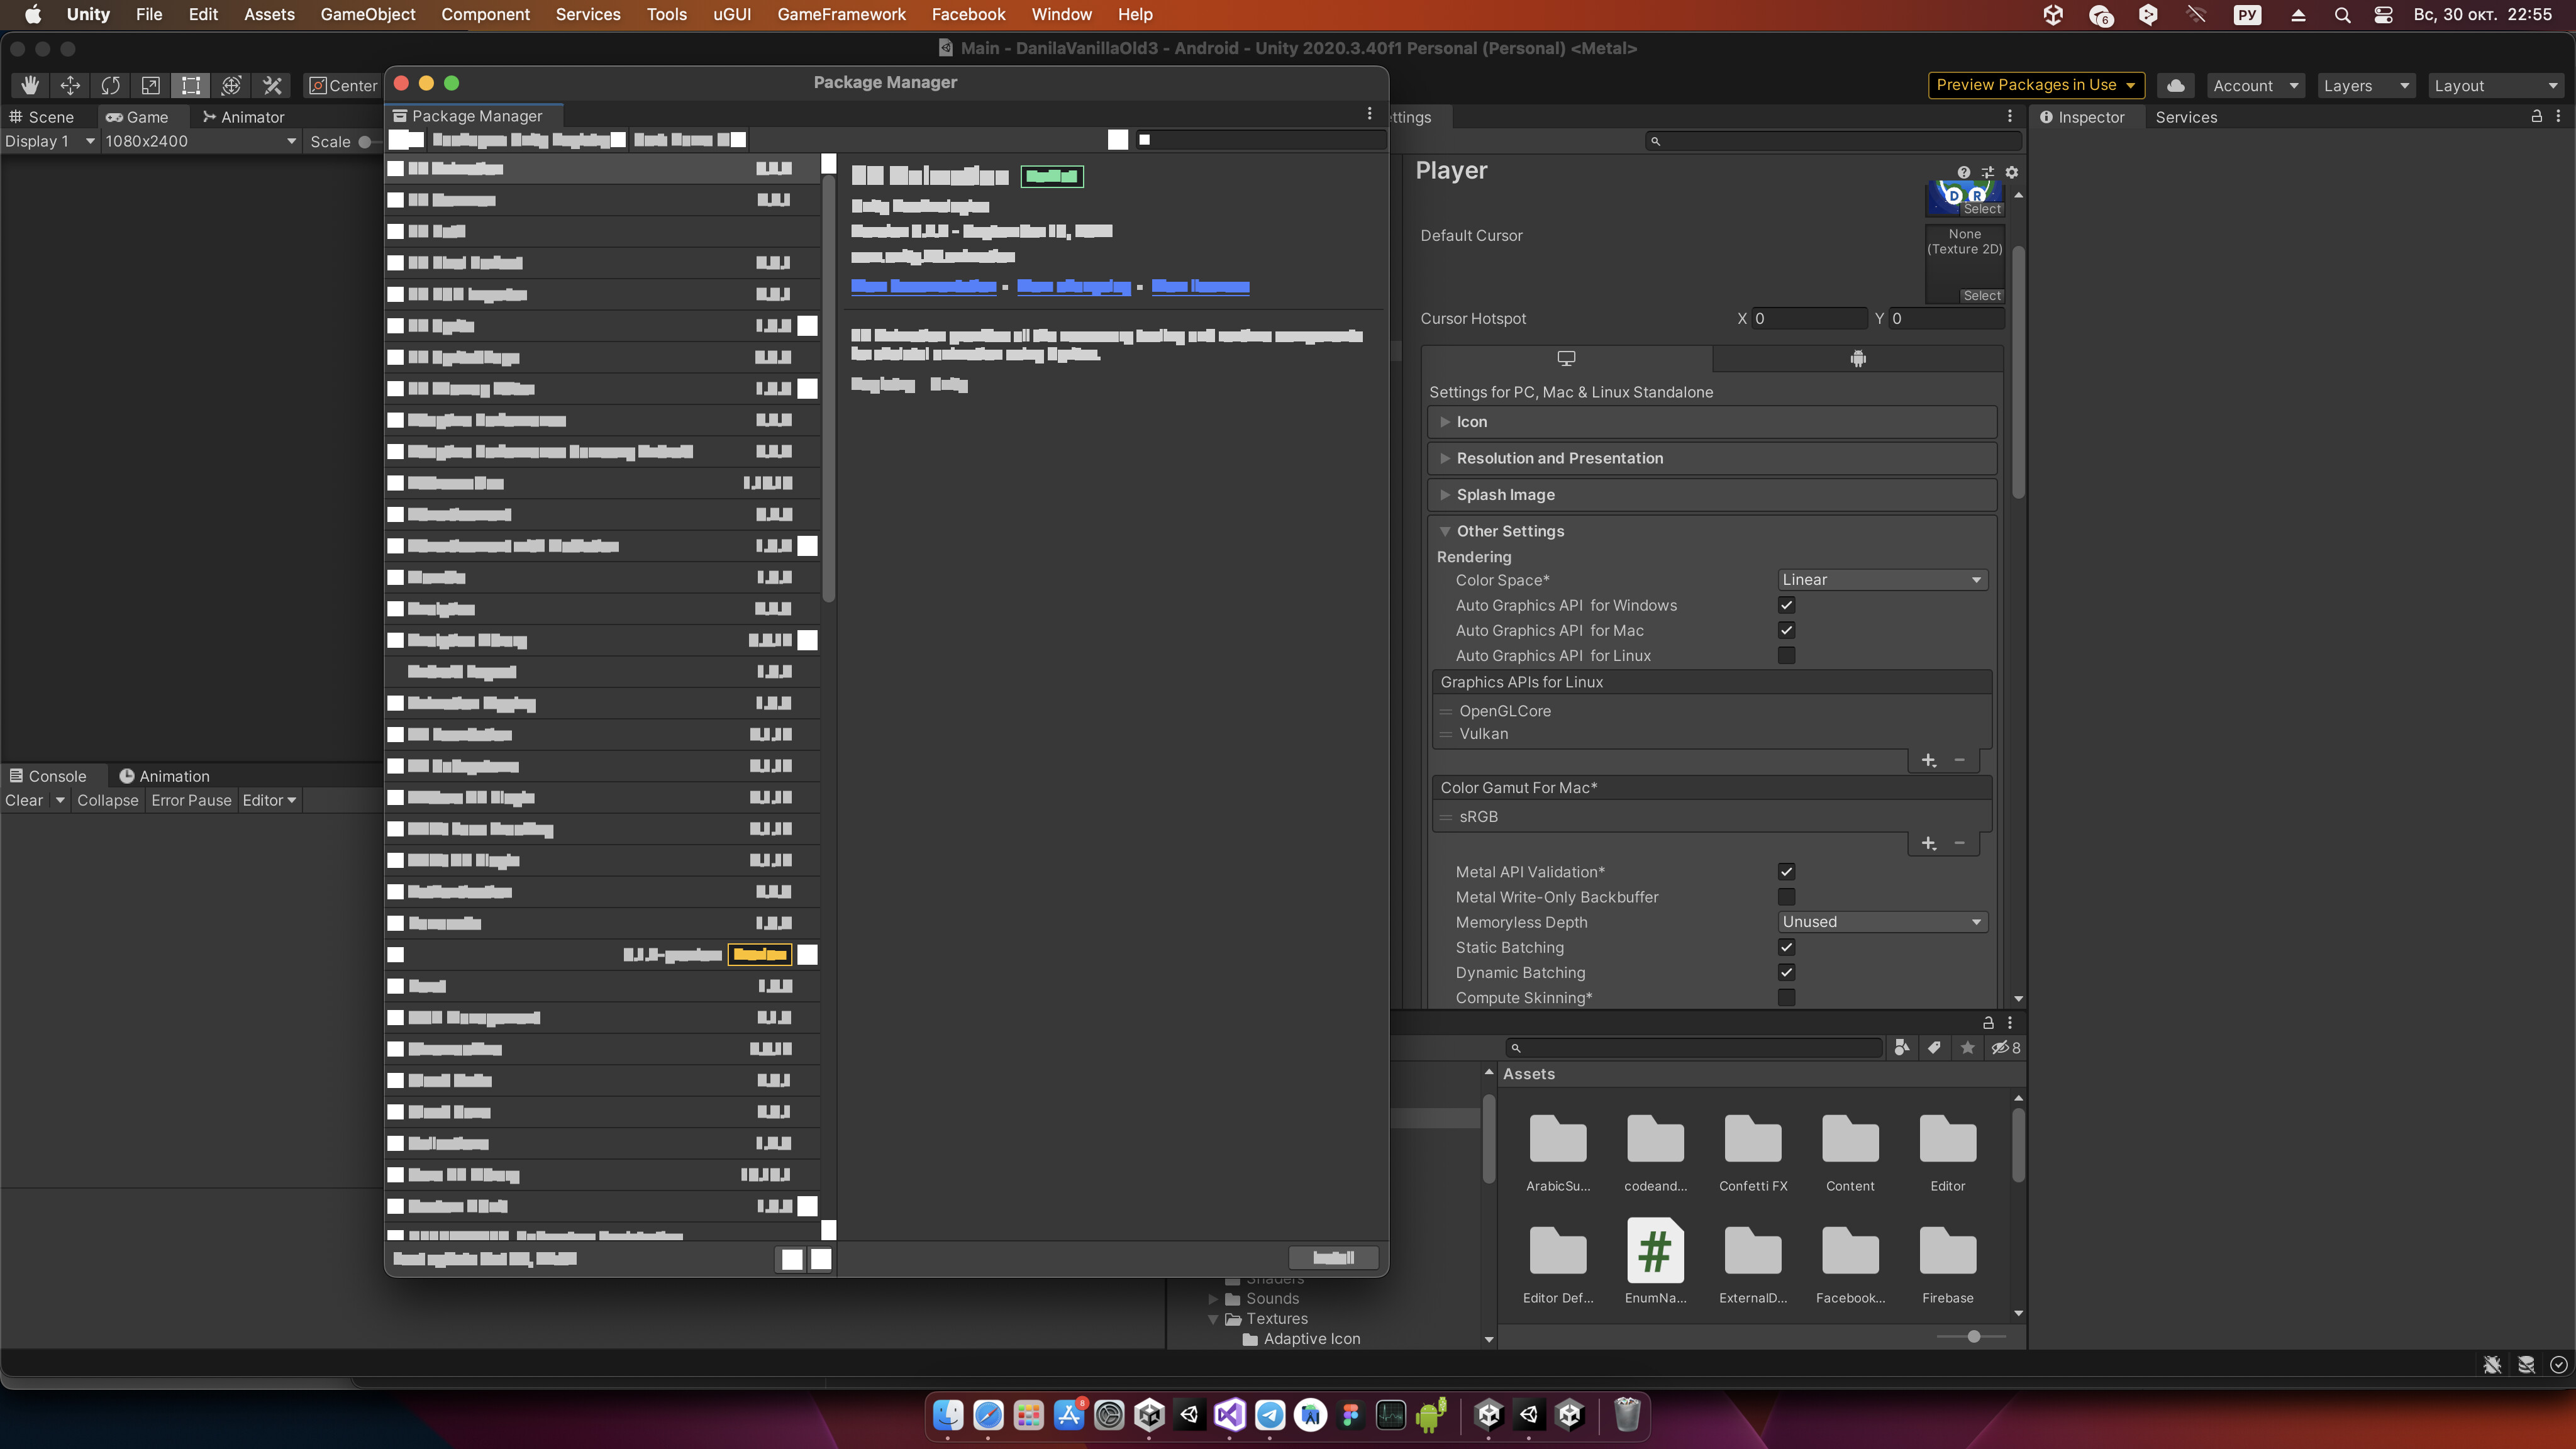This screenshot has height=1449, width=2576.
Task: Open Player settings help icon
Action: coord(1964,172)
